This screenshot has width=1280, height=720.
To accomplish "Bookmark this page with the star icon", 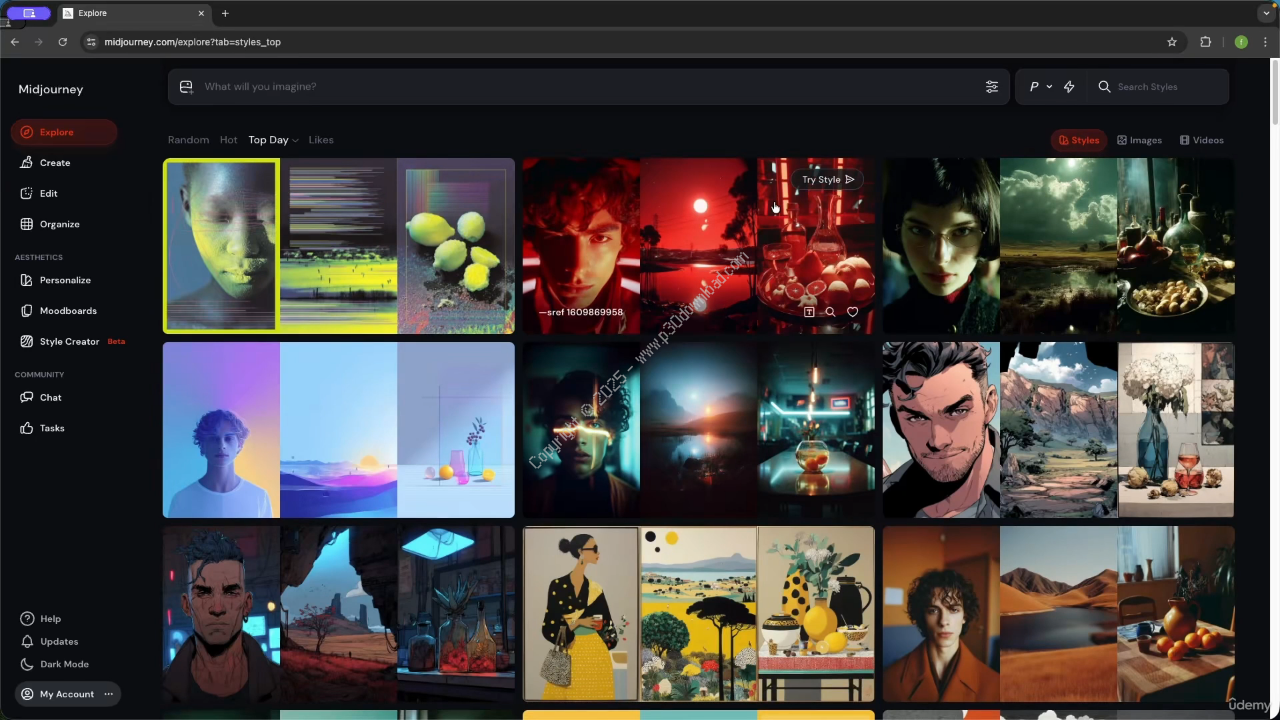I will tap(1172, 42).
